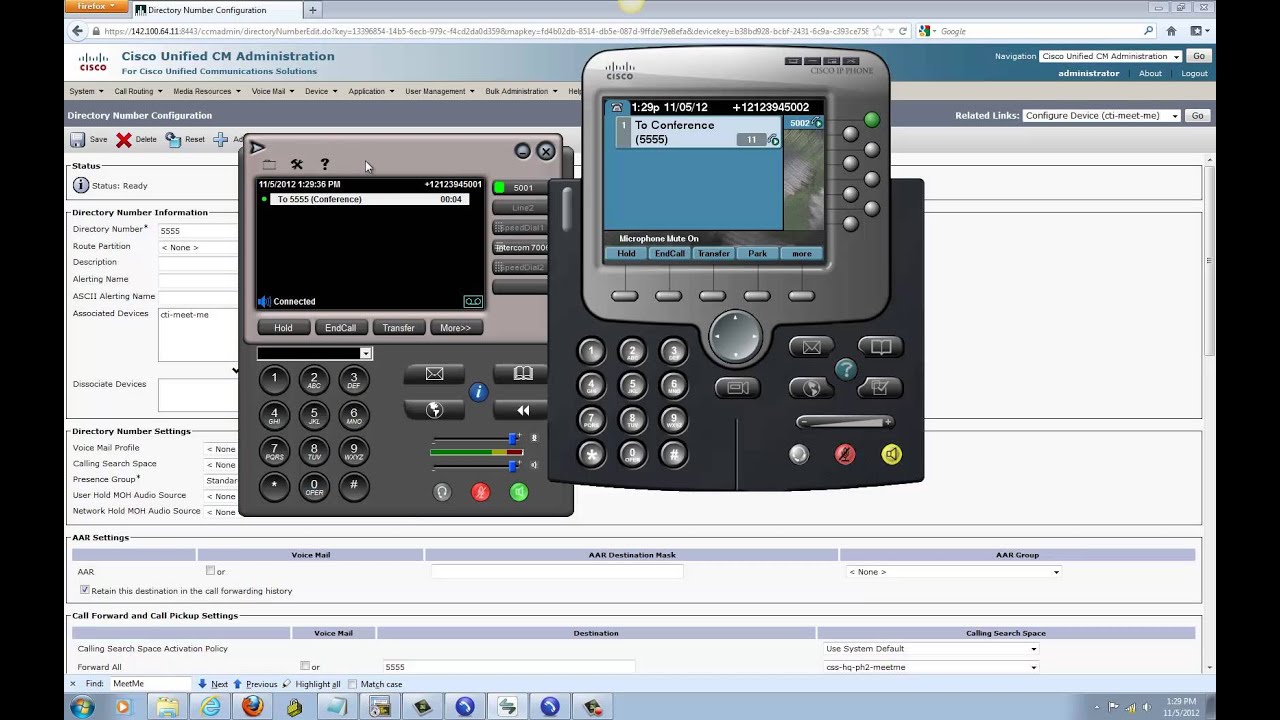Click the rewind arrows button on the dark softphone

(x=522, y=410)
